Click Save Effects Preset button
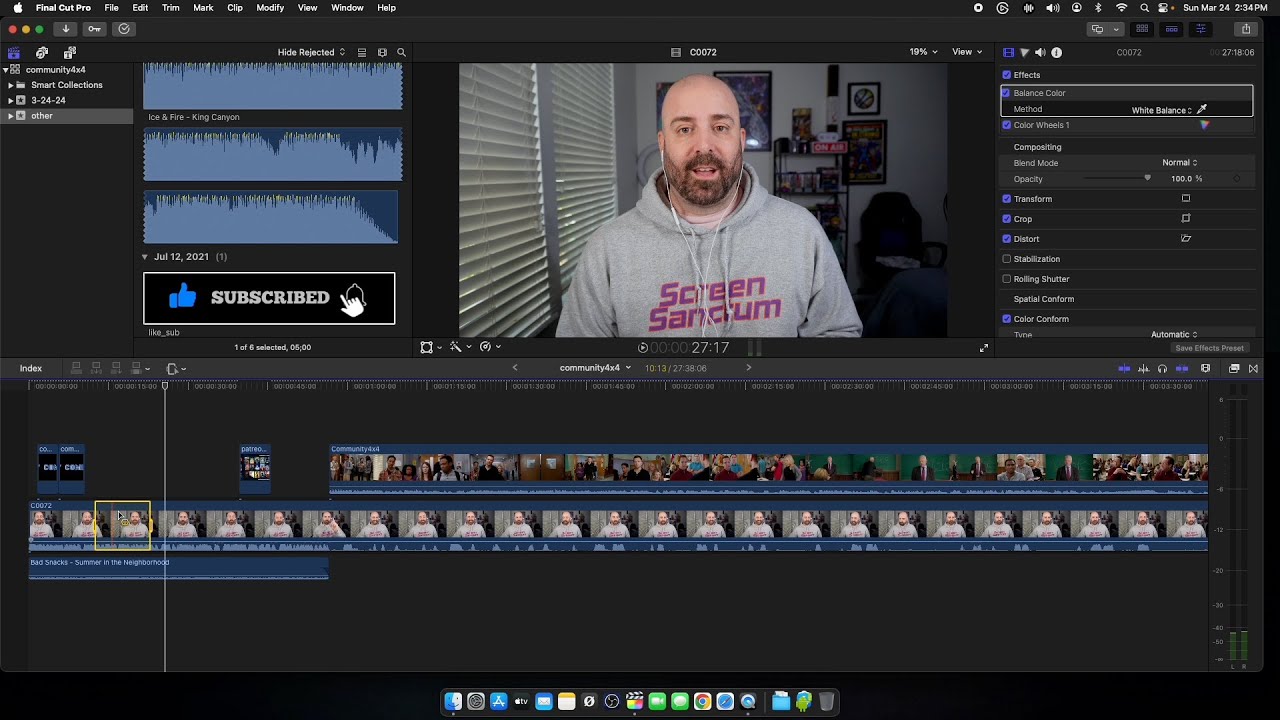Screen dimensions: 1280x720 coord(1209,348)
